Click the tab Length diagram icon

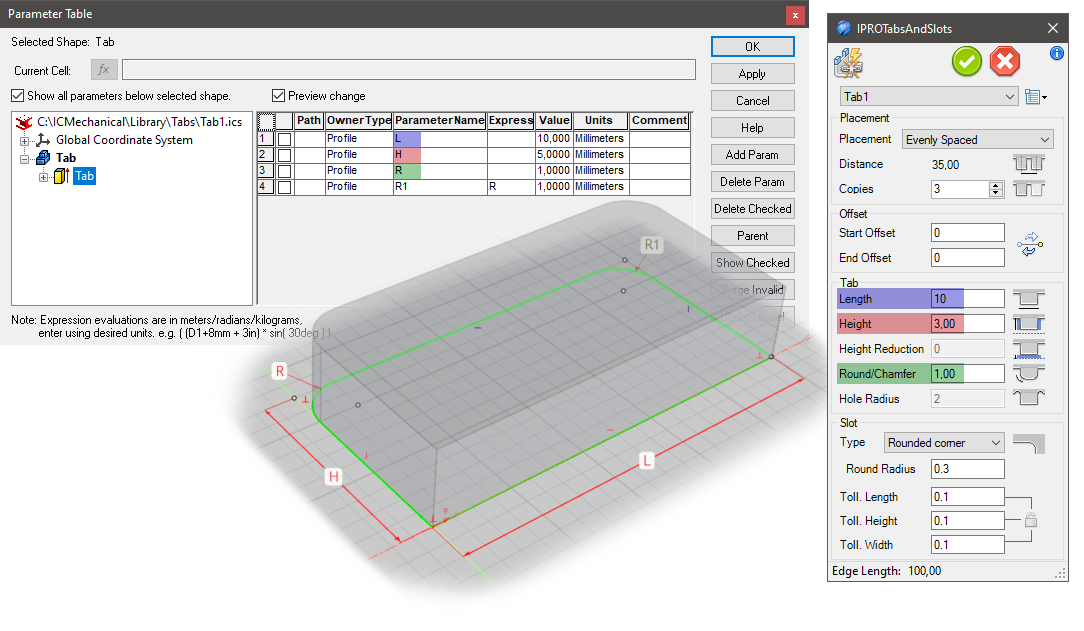(1030, 297)
